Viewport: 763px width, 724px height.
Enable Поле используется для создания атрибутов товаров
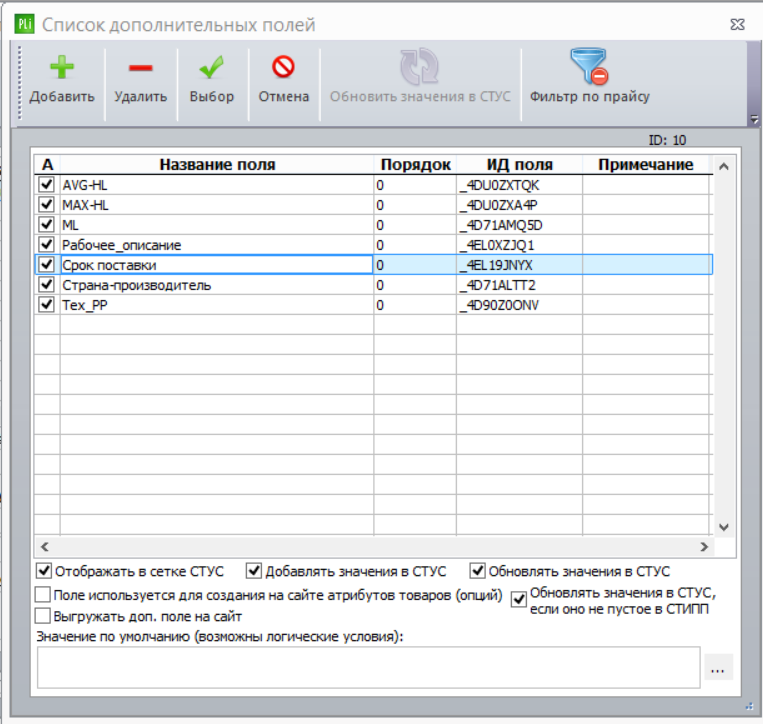(x=43, y=595)
